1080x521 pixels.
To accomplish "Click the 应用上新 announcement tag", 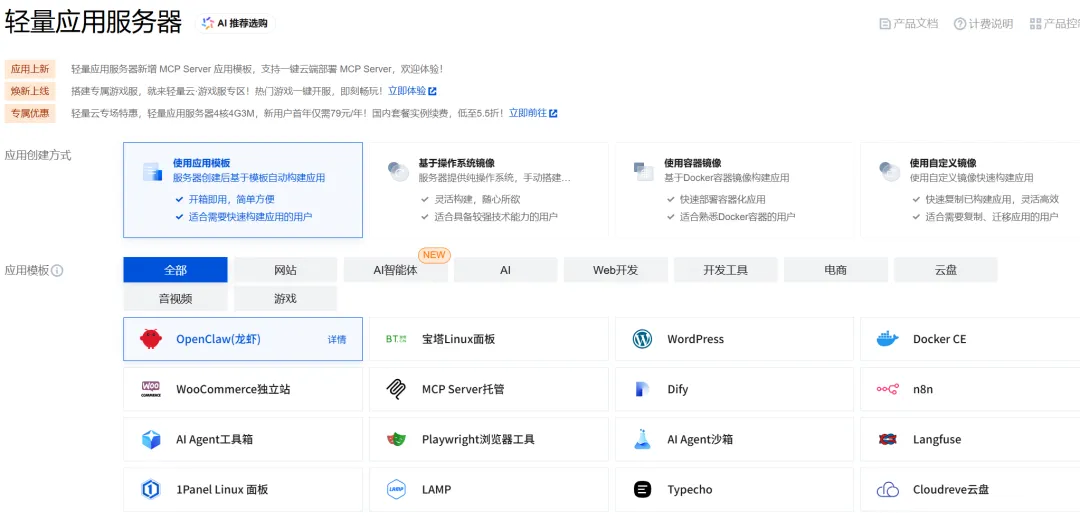I will coord(30,69).
